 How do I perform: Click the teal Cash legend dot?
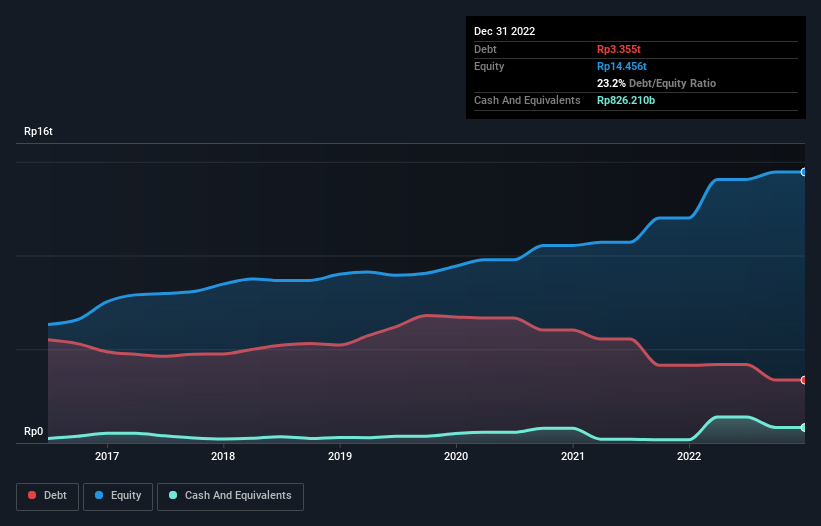point(173,495)
